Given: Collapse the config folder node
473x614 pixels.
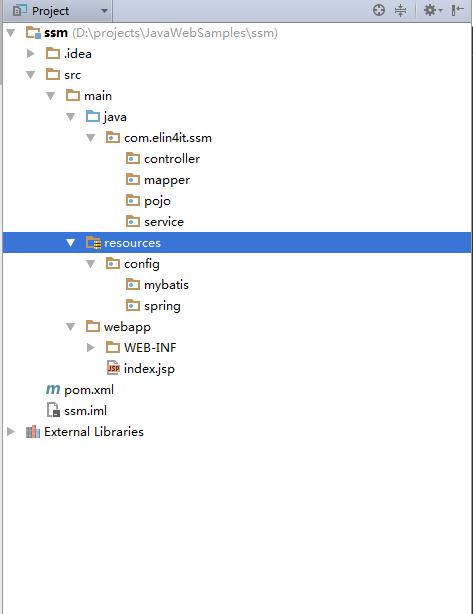Looking at the screenshot, I should pyautogui.click(x=90, y=264).
